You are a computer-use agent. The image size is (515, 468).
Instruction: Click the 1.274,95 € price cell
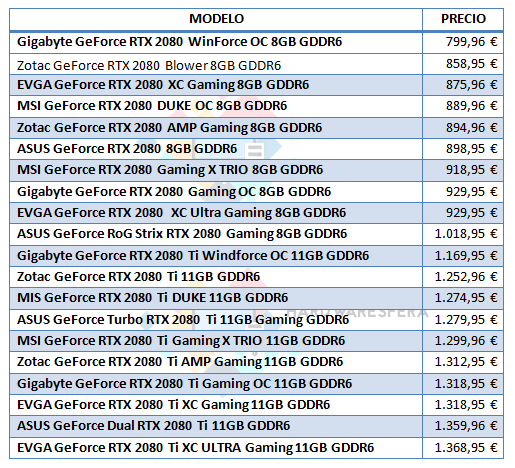(463, 298)
